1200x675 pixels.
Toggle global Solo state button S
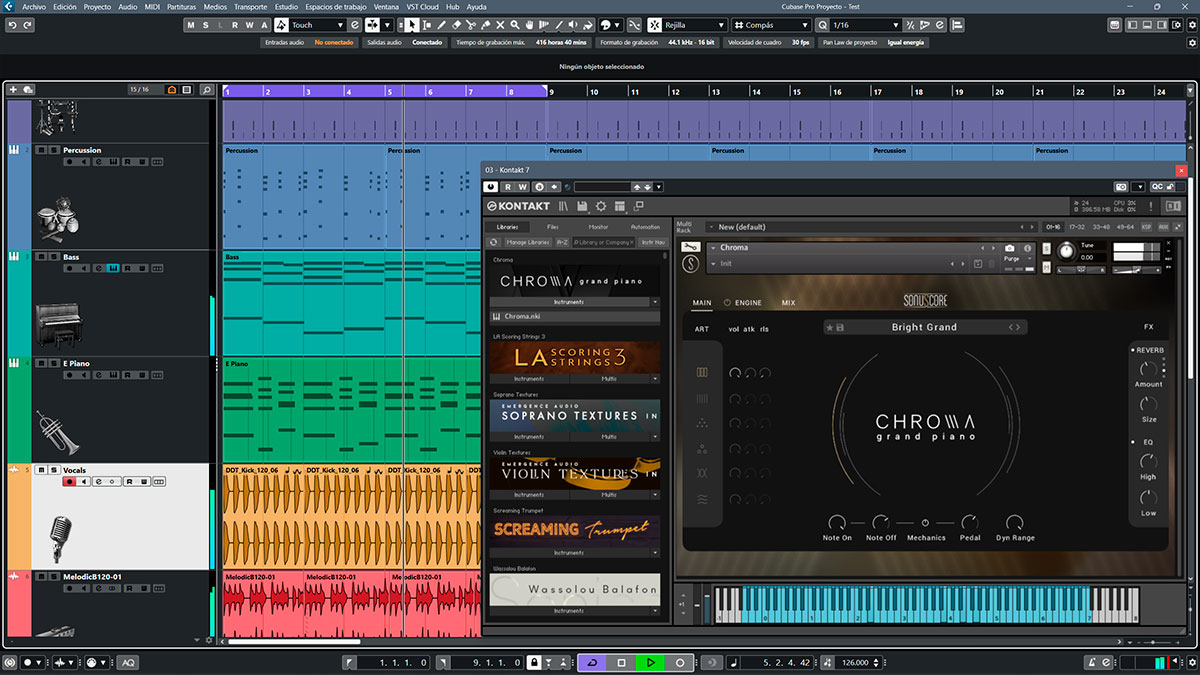pyautogui.click(x=206, y=24)
